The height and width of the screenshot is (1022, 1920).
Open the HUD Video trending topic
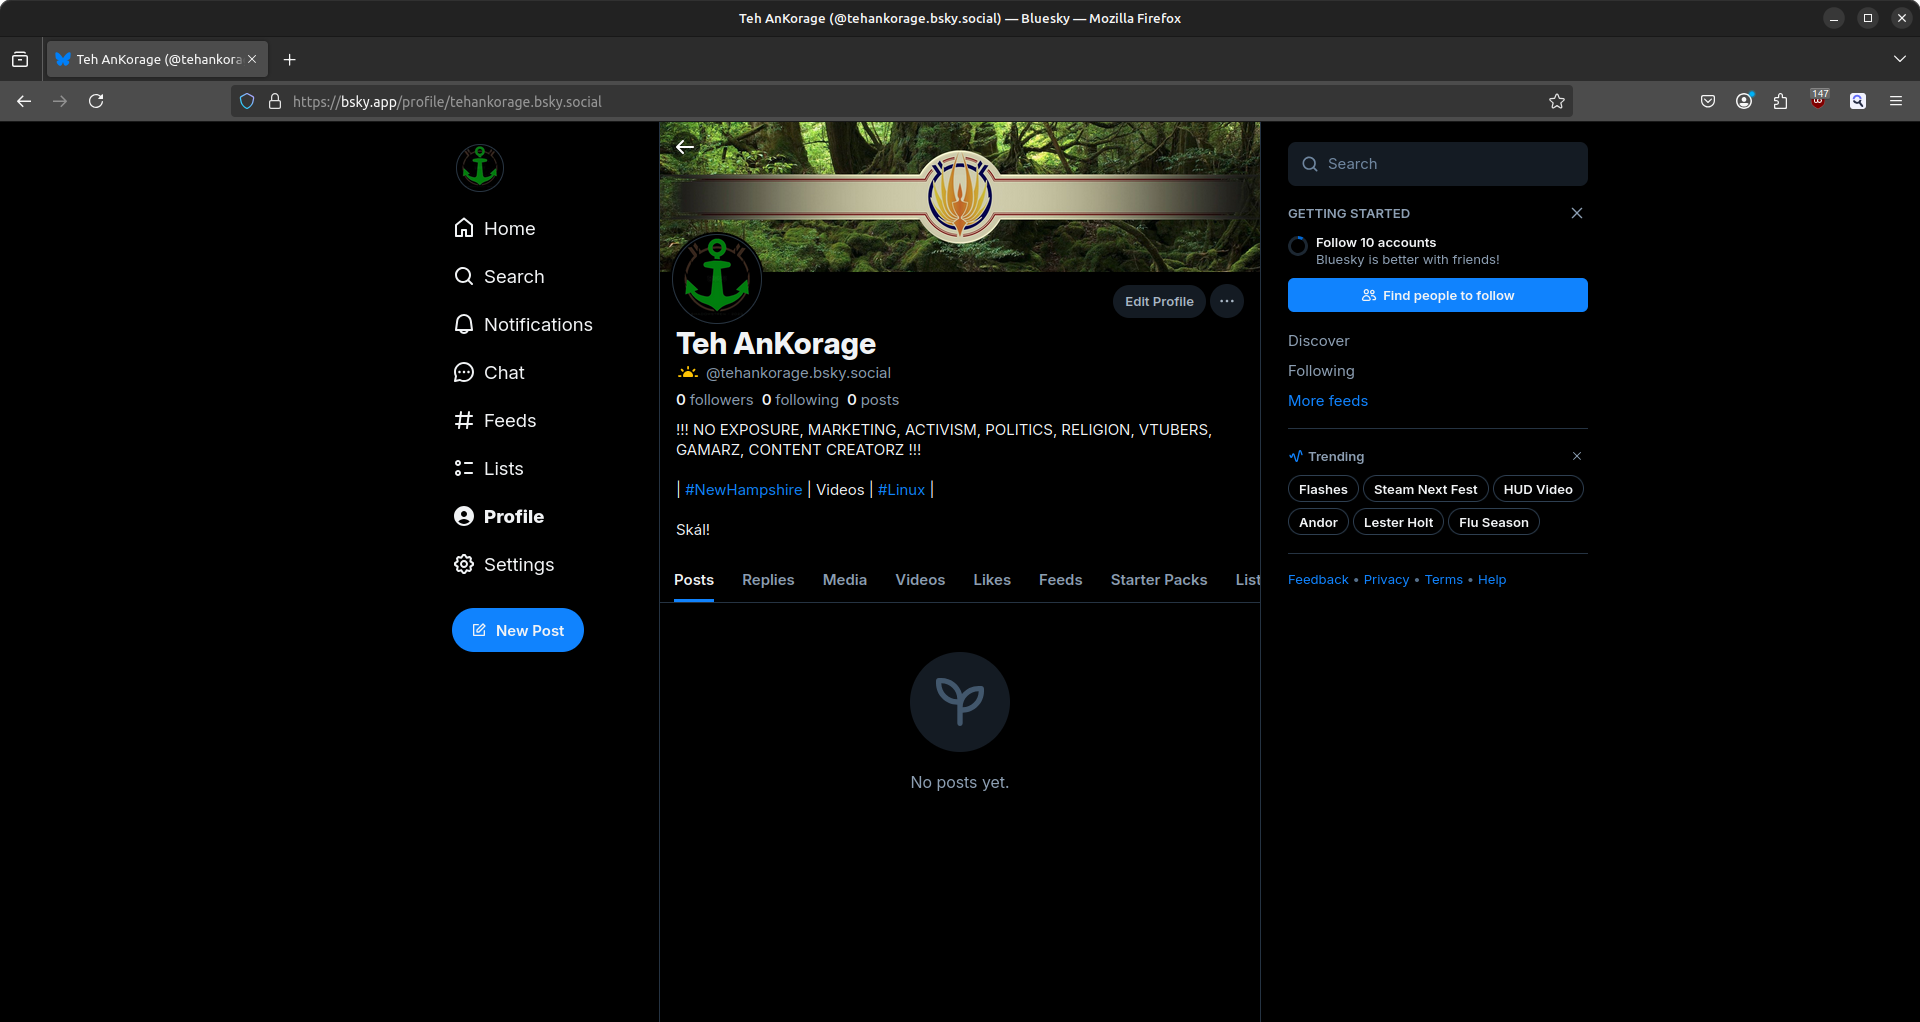click(1538, 489)
